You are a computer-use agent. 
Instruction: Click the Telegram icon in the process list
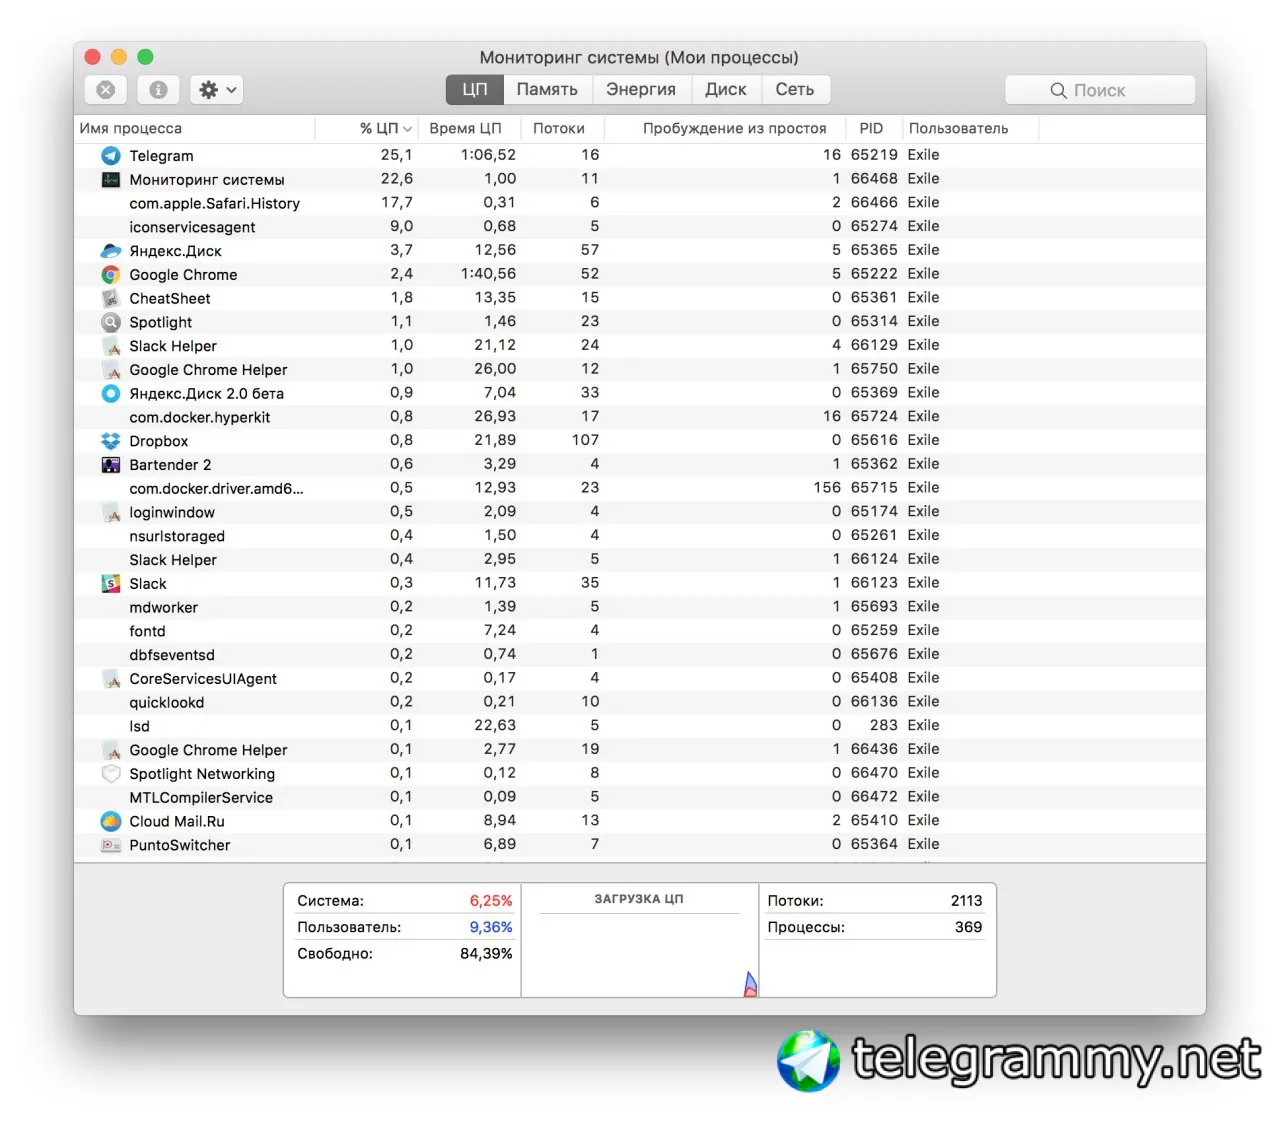pyautogui.click(x=111, y=156)
